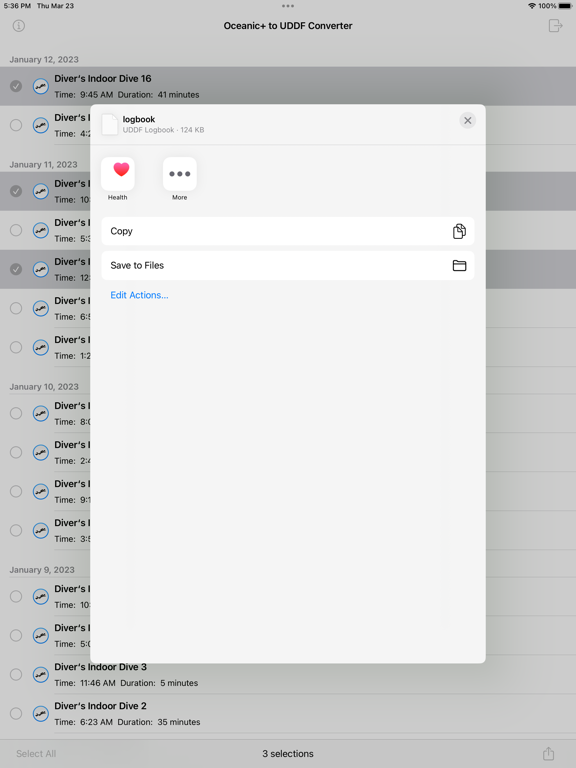Tap diver icon on Time 5:0 row
Image resolution: width=576 pixels, height=768 pixels.
point(41,635)
